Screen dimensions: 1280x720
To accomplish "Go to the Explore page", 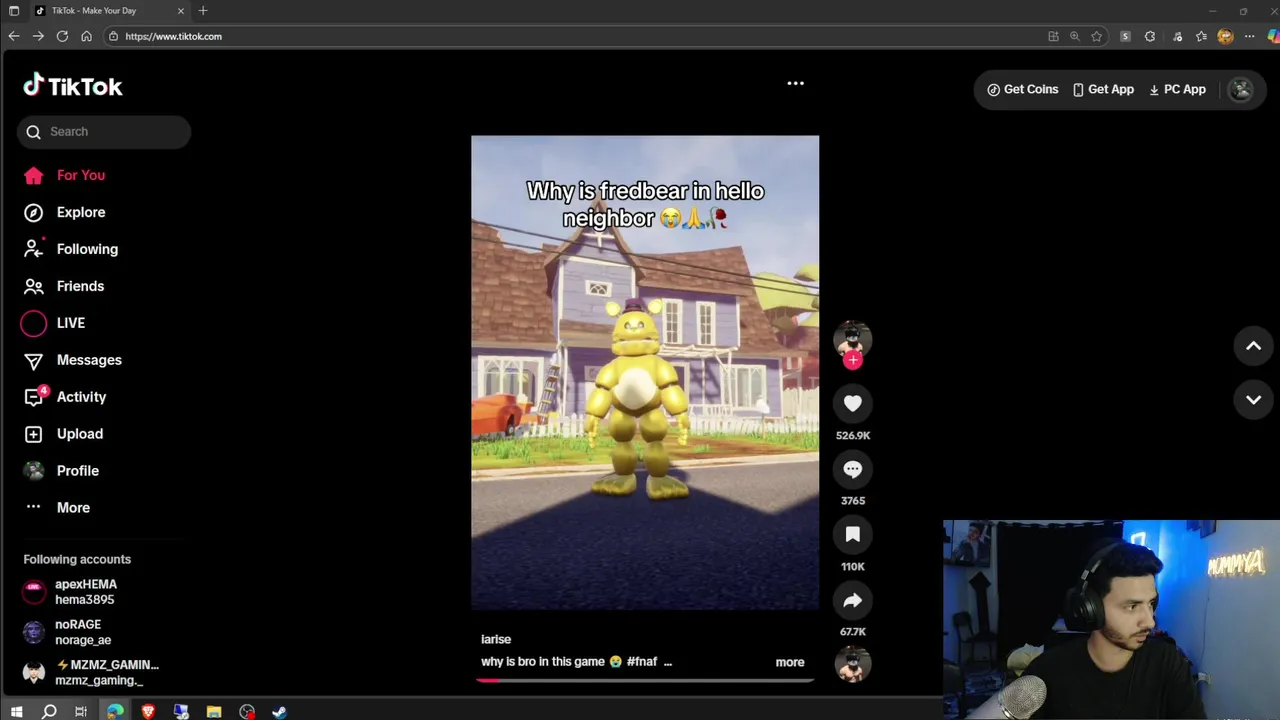I will [65, 212].
